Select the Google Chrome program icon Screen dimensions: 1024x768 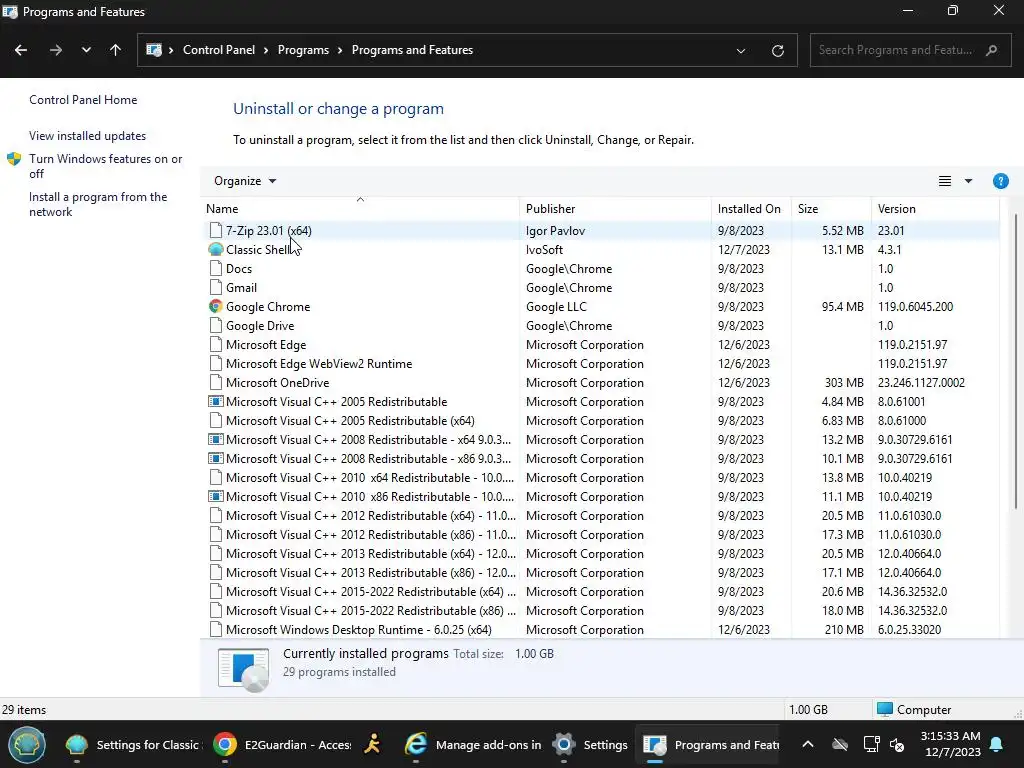(216, 306)
